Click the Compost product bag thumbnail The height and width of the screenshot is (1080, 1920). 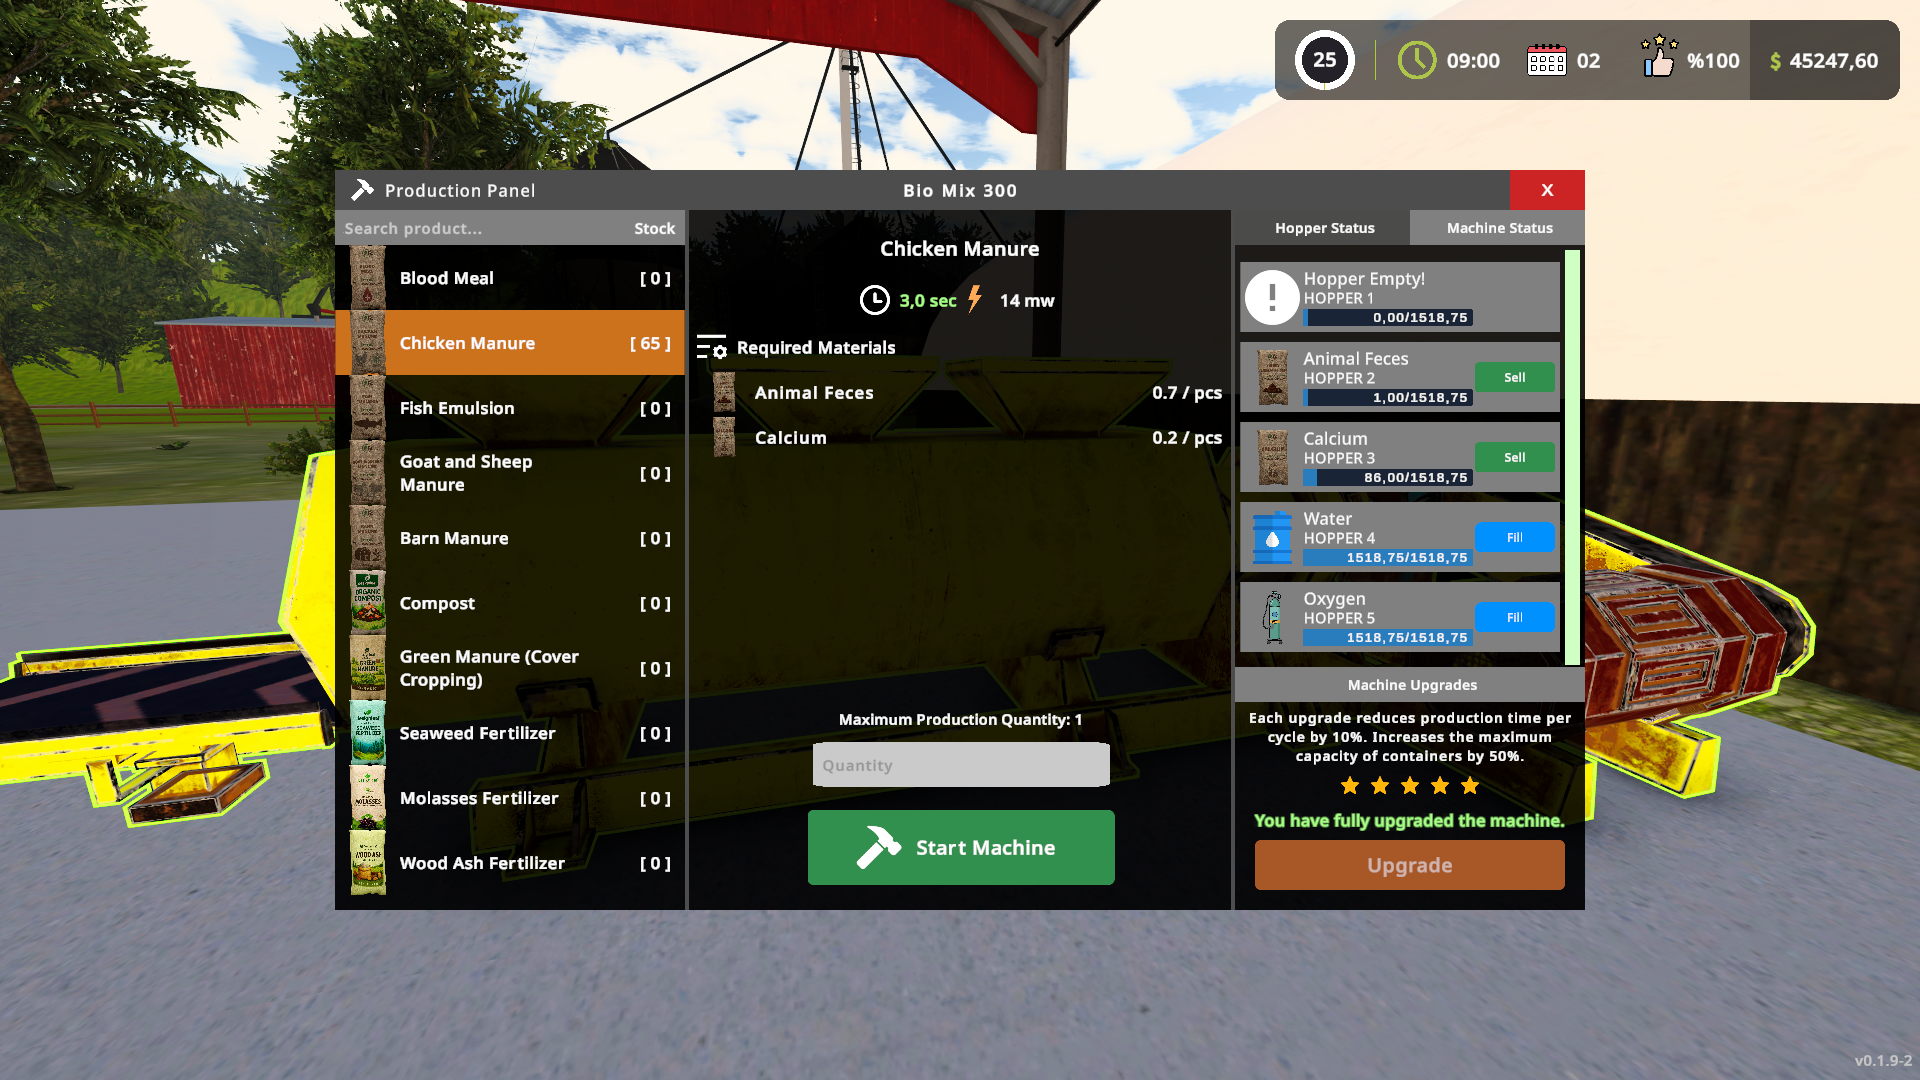click(x=368, y=602)
